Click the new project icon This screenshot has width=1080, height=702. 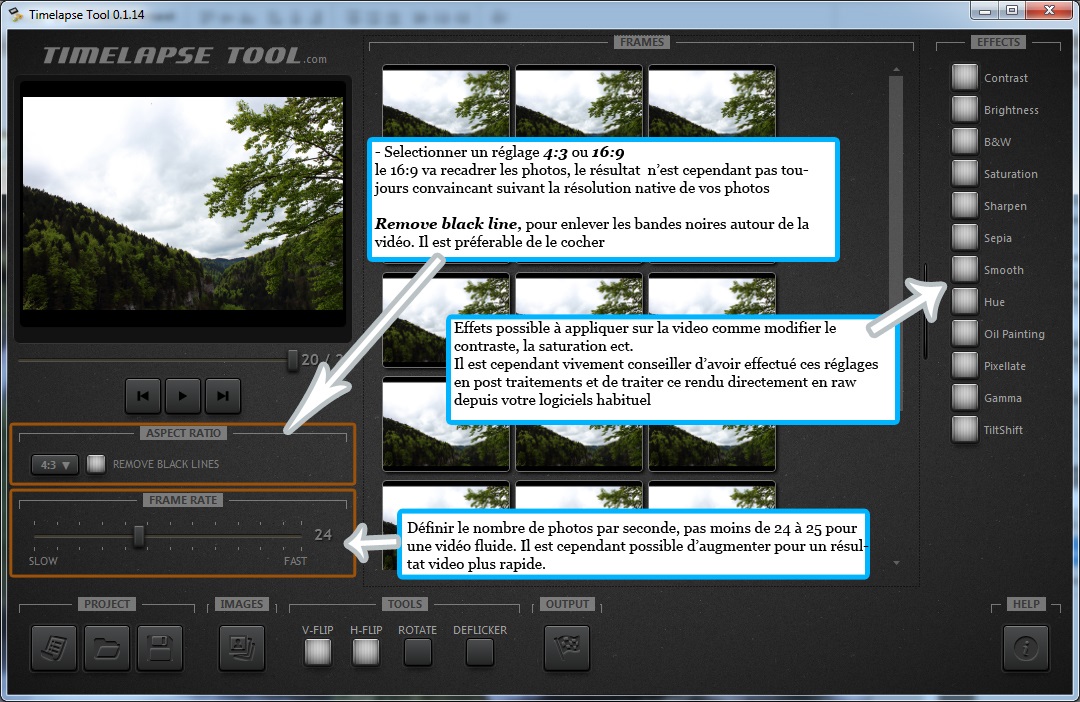pos(54,648)
